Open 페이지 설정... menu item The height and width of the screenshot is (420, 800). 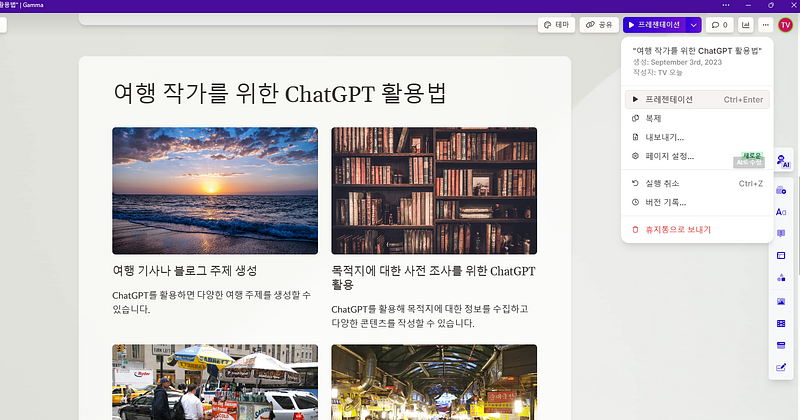pyautogui.click(x=697, y=156)
